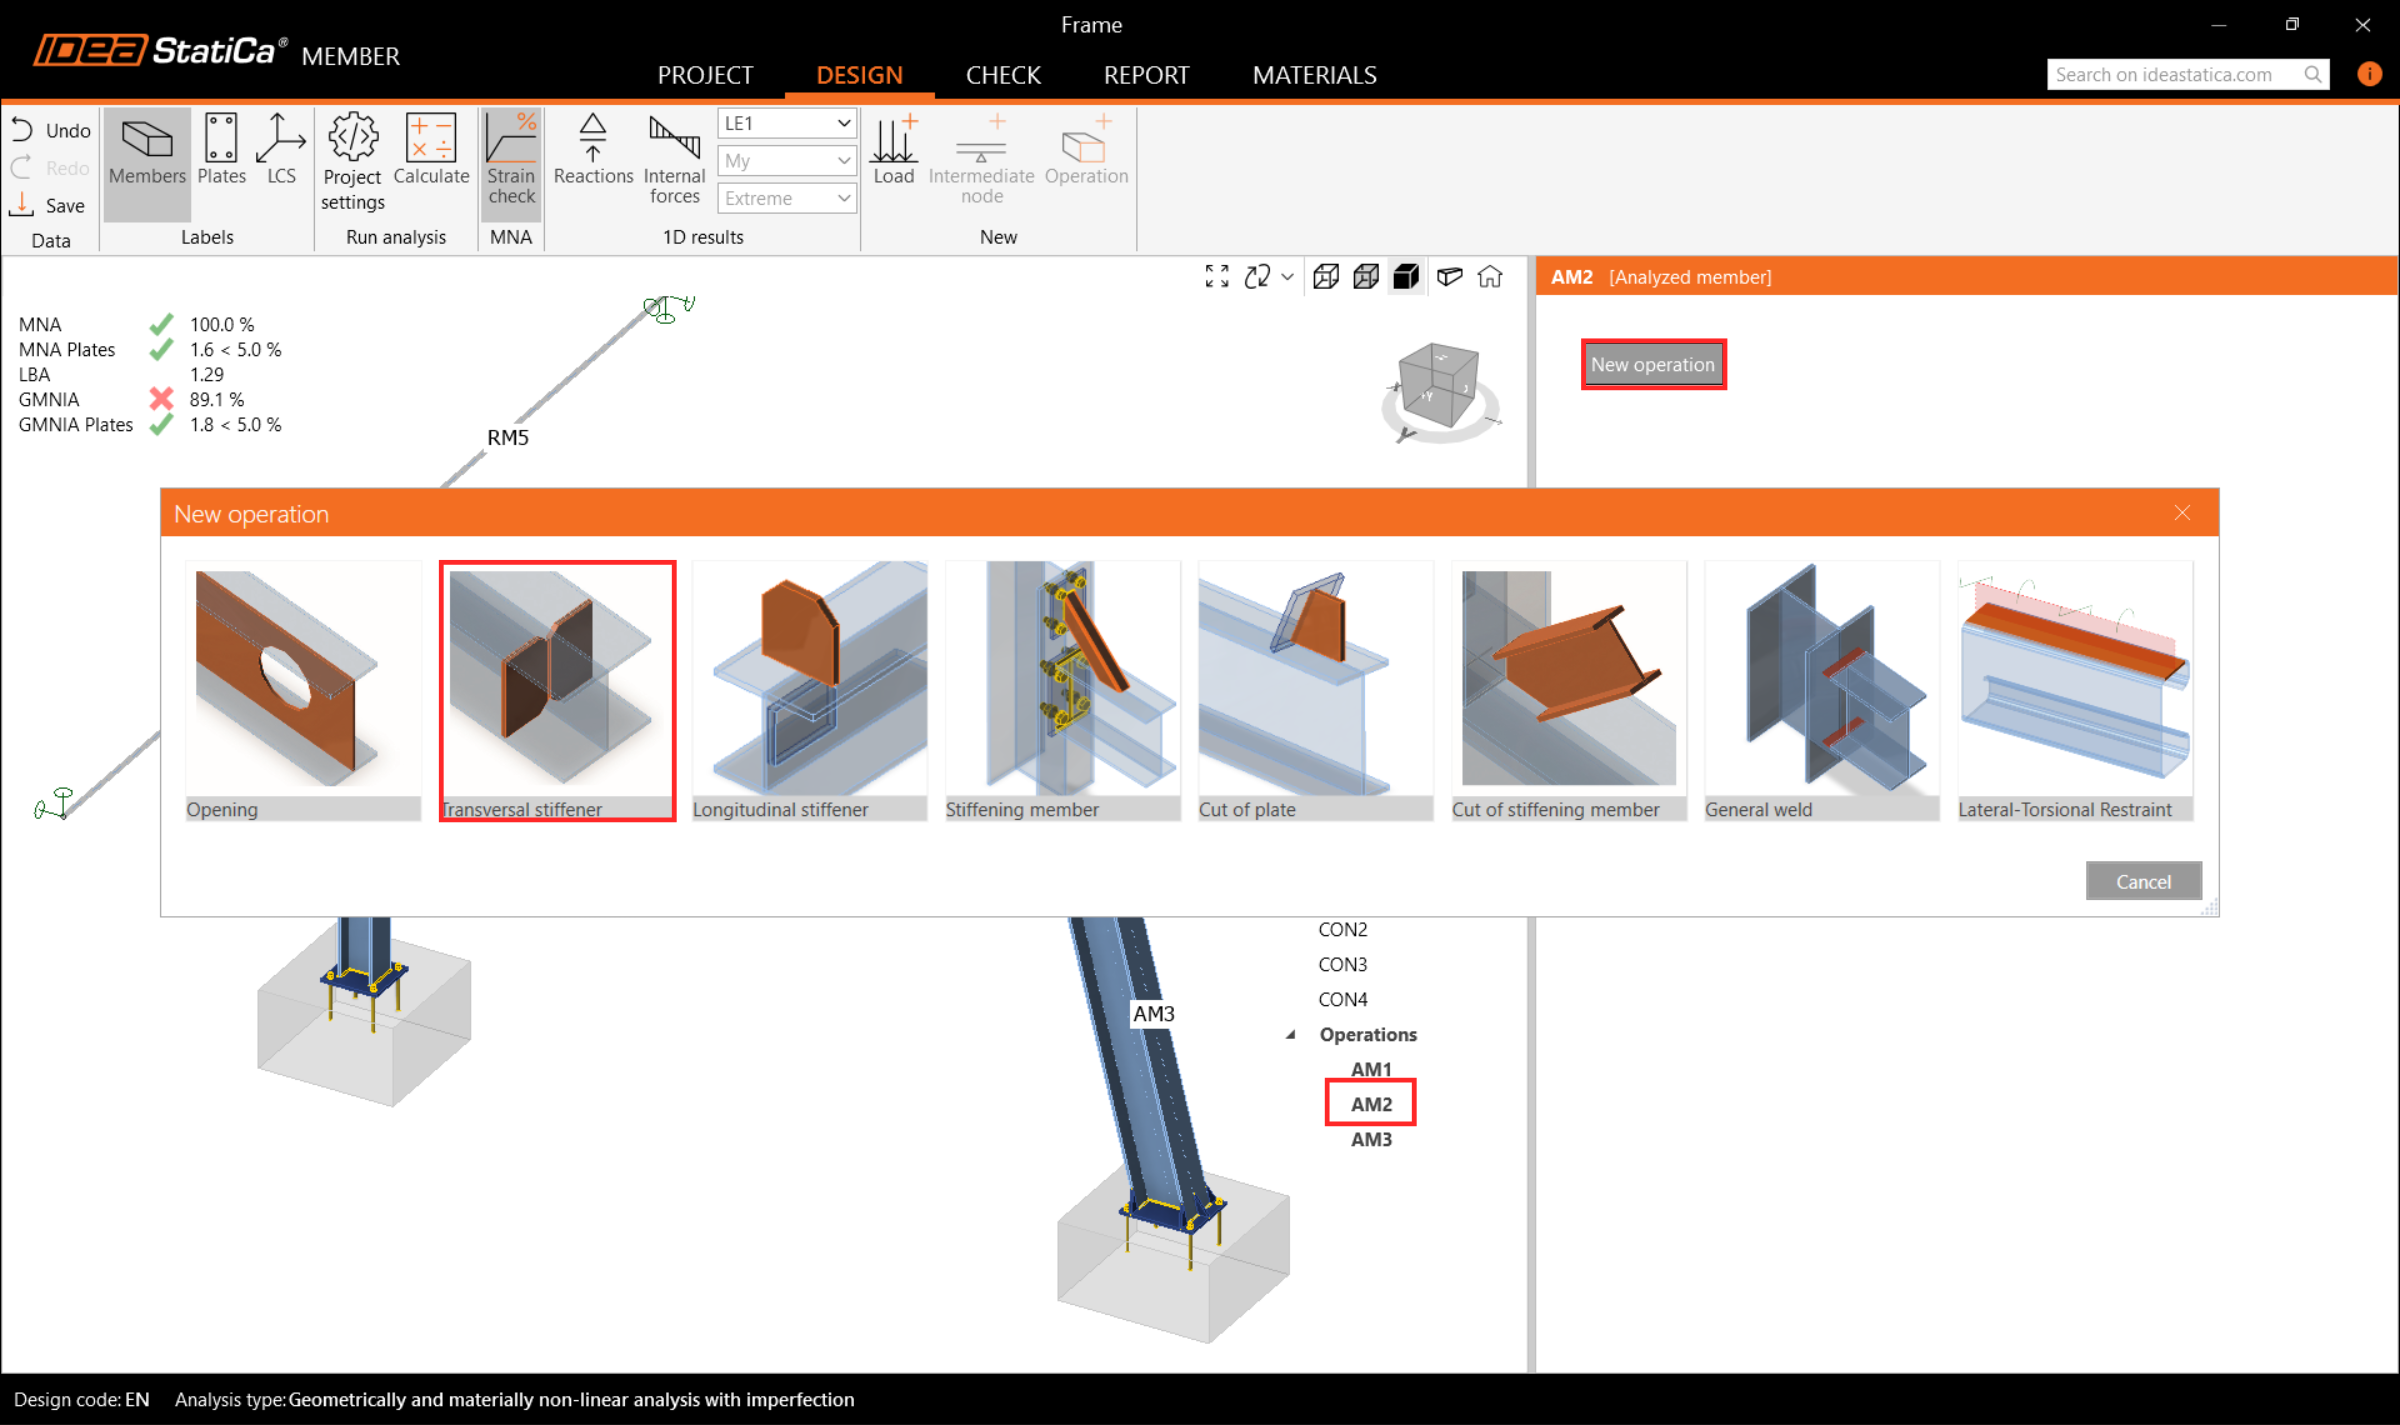This screenshot has height=1425, width=2400.
Task: Open the Extreme dropdown
Action: [x=786, y=198]
